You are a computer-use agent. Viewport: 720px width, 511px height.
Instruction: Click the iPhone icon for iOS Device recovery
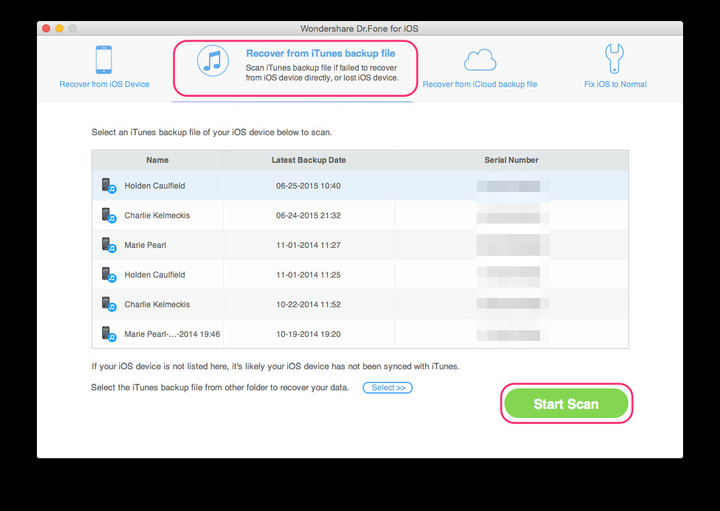pyautogui.click(x=104, y=60)
